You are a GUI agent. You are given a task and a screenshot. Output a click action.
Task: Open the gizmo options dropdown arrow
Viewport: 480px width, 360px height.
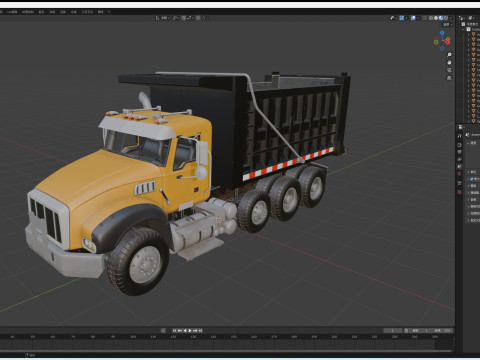tap(406, 18)
